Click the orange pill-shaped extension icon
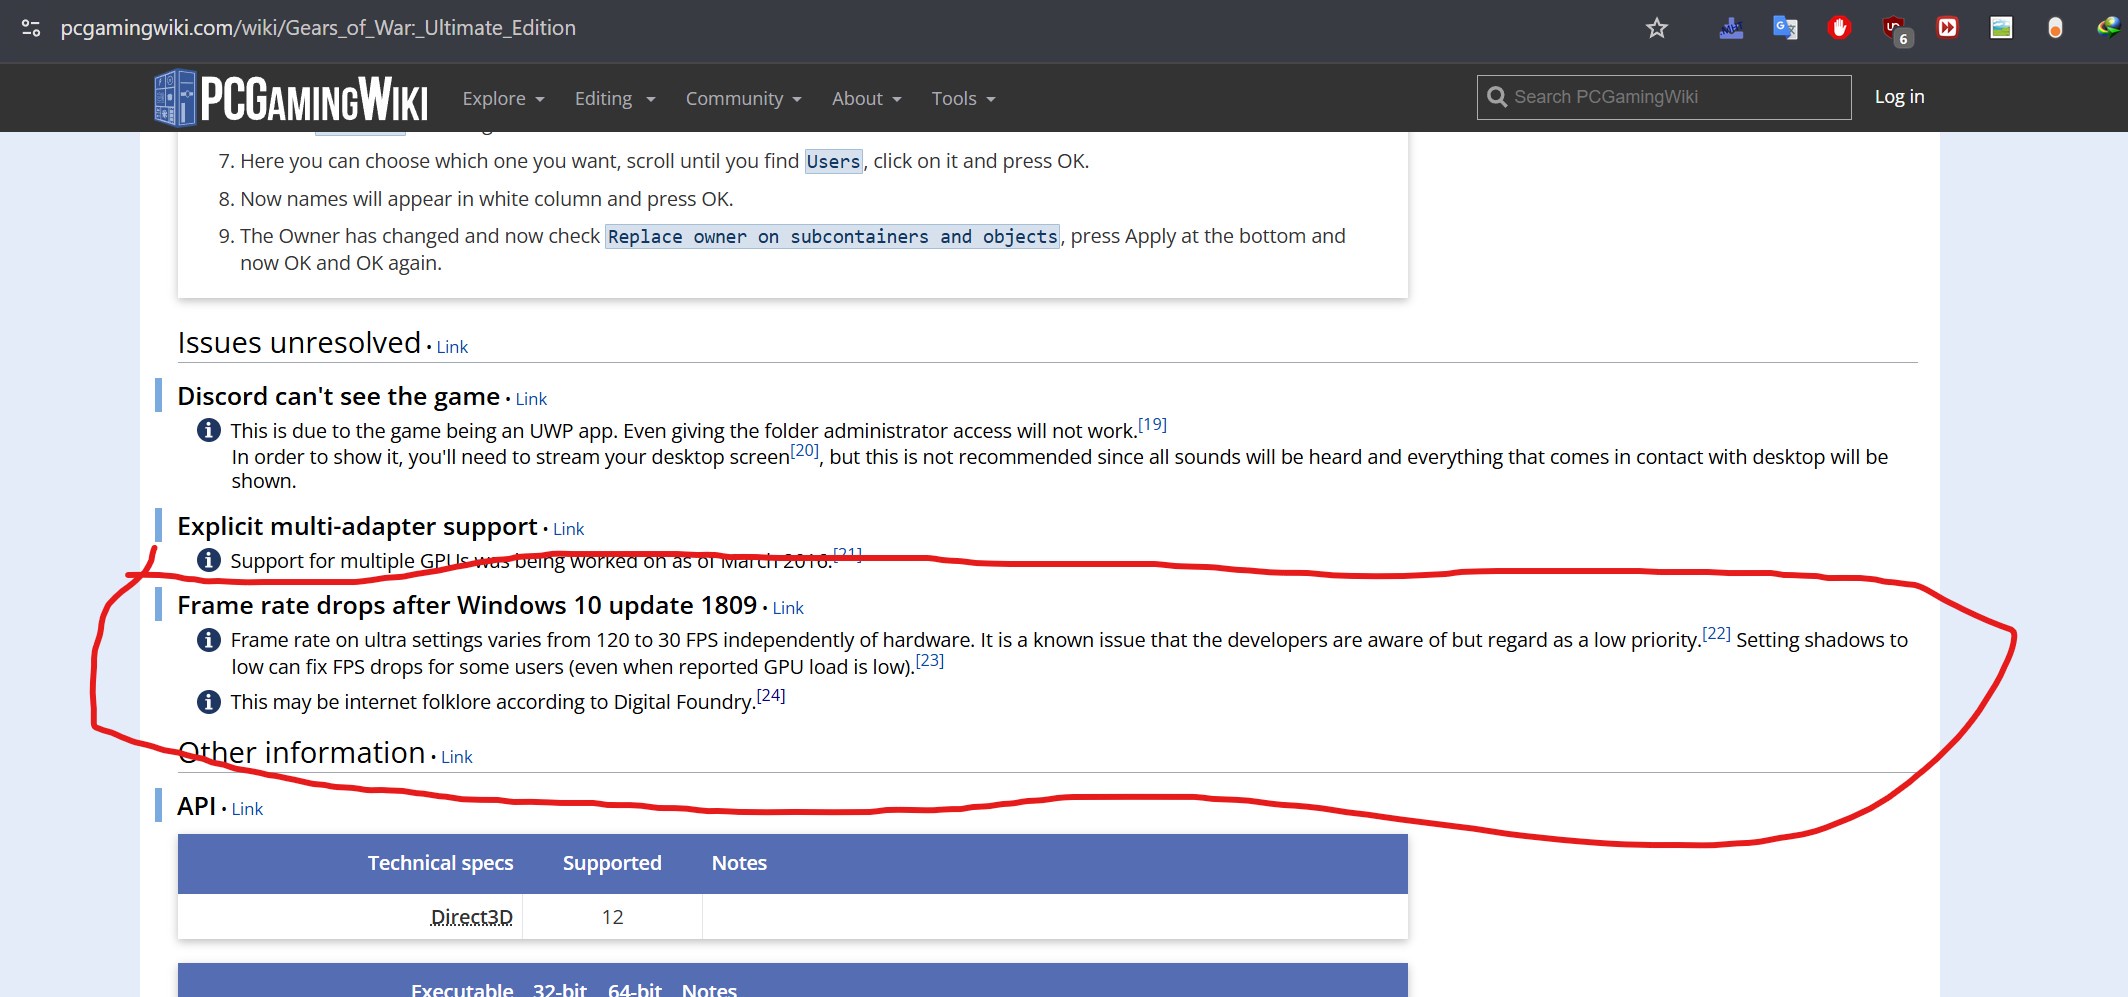The image size is (2128, 997). click(2055, 28)
